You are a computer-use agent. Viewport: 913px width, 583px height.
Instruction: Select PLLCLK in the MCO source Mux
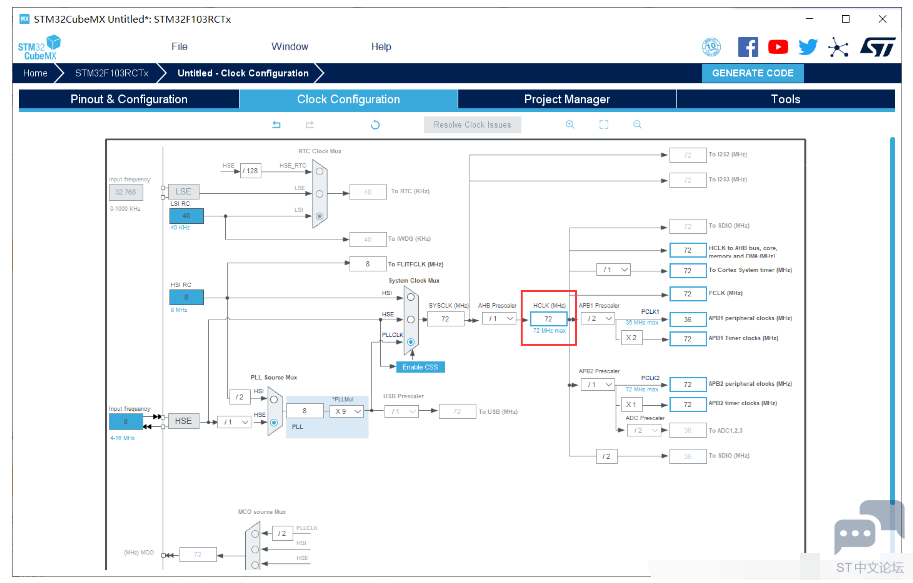point(255,533)
